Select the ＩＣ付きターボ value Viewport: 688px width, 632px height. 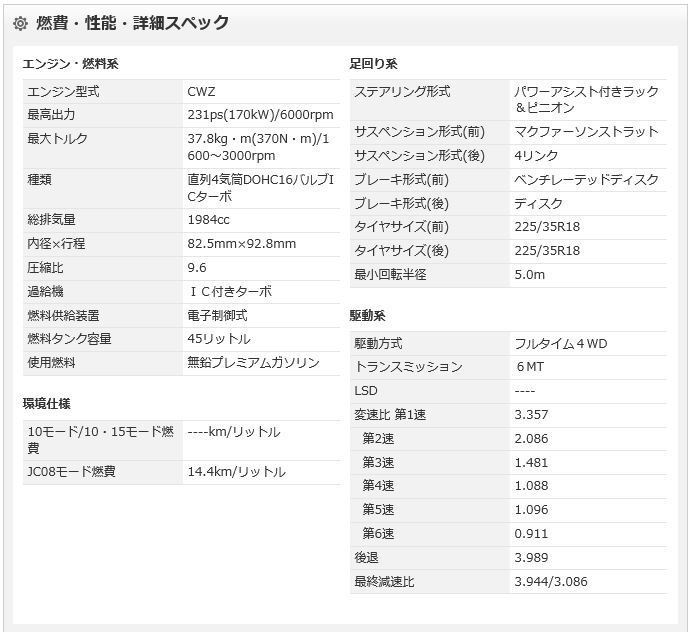coord(230,291)
